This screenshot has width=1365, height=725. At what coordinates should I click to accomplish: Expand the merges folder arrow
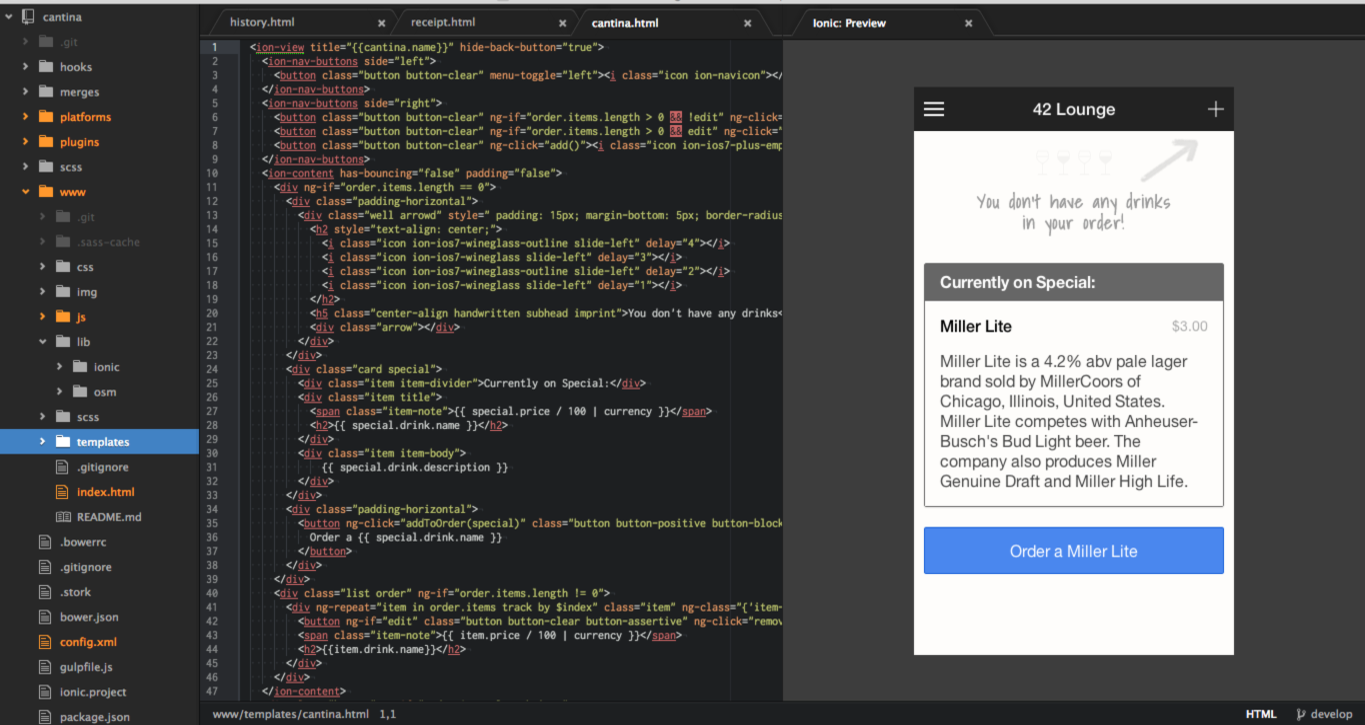(x=25, y=92)
